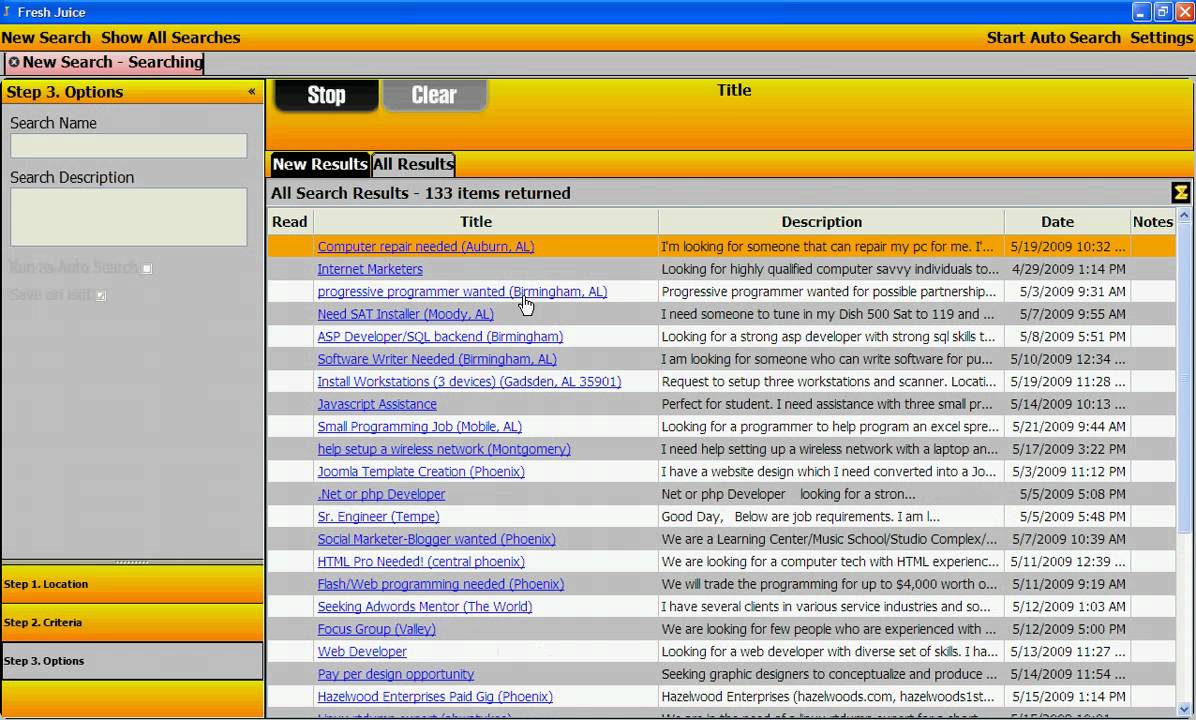
Task: Open the Show All Searches menu
Action: [x=170, y=37]
